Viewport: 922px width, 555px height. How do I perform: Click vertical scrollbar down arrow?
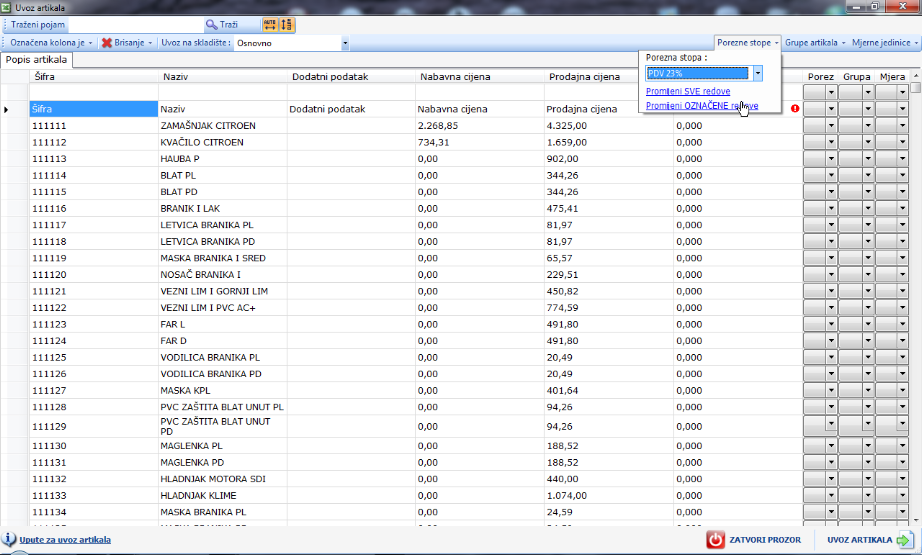point(916,520)
